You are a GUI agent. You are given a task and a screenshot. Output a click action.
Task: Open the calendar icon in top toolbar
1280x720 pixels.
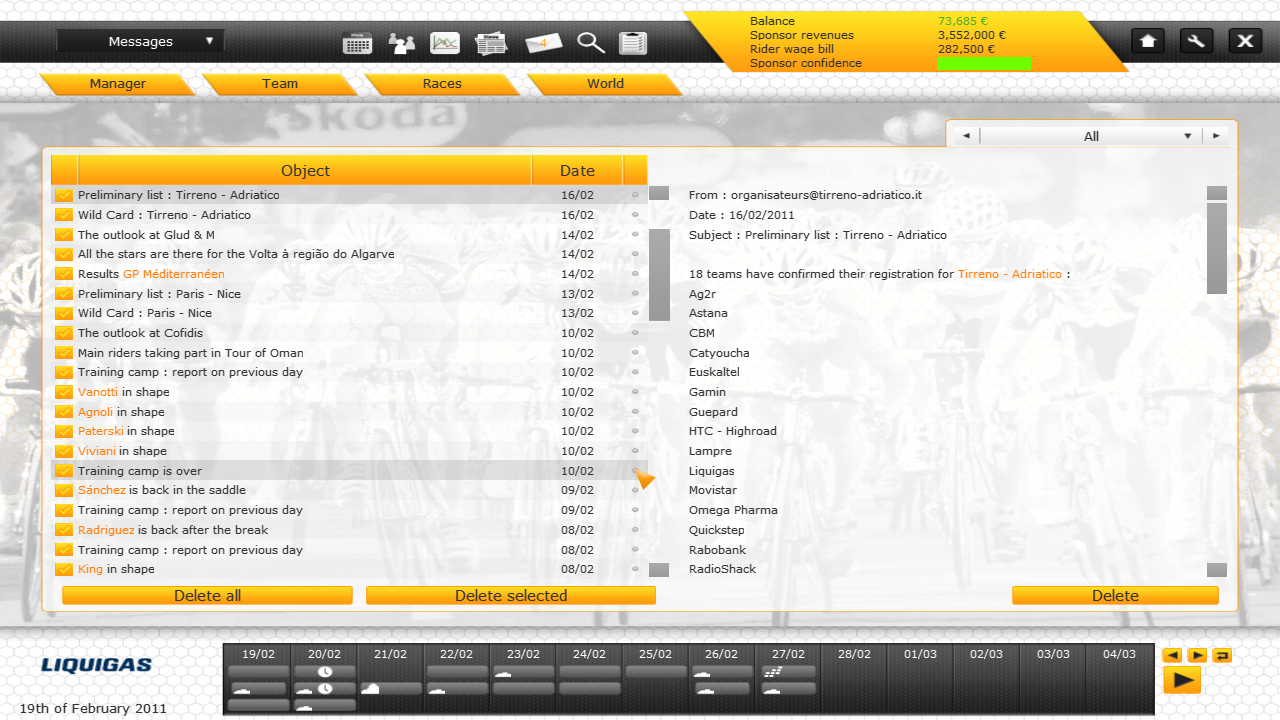(x=357, y=43)
